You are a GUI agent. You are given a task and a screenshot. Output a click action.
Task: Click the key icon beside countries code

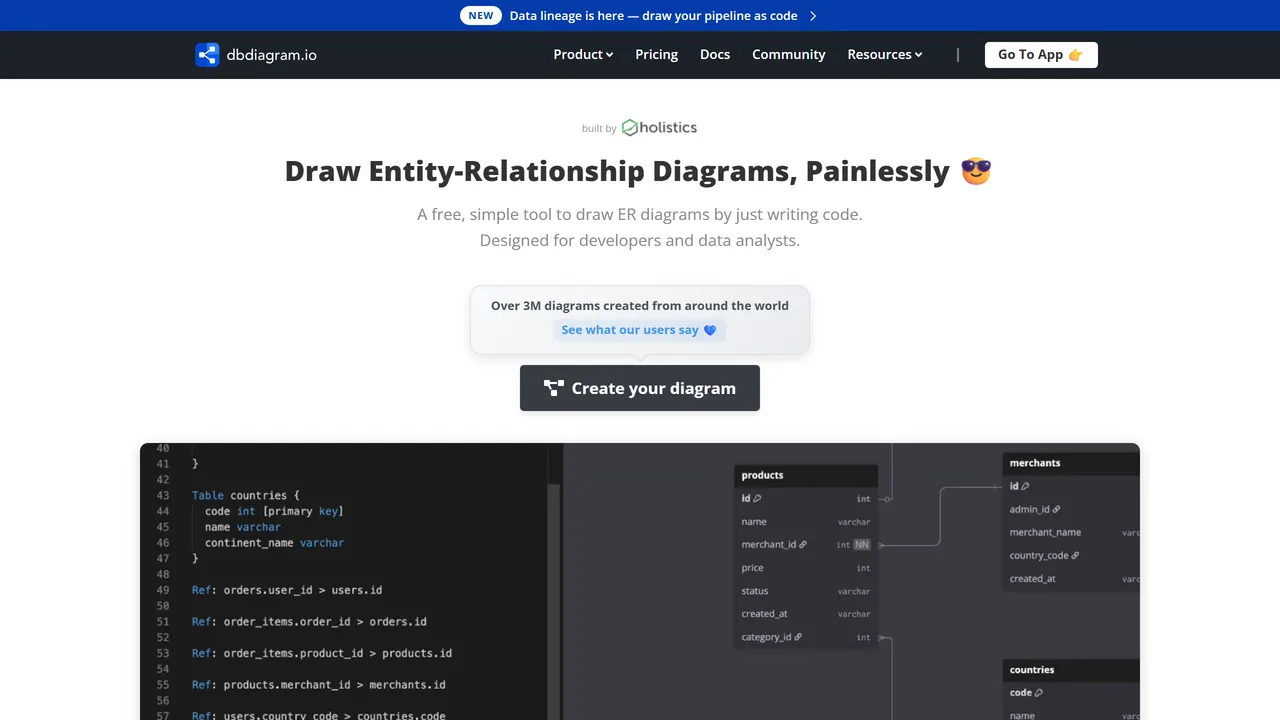click(1039, 693)
